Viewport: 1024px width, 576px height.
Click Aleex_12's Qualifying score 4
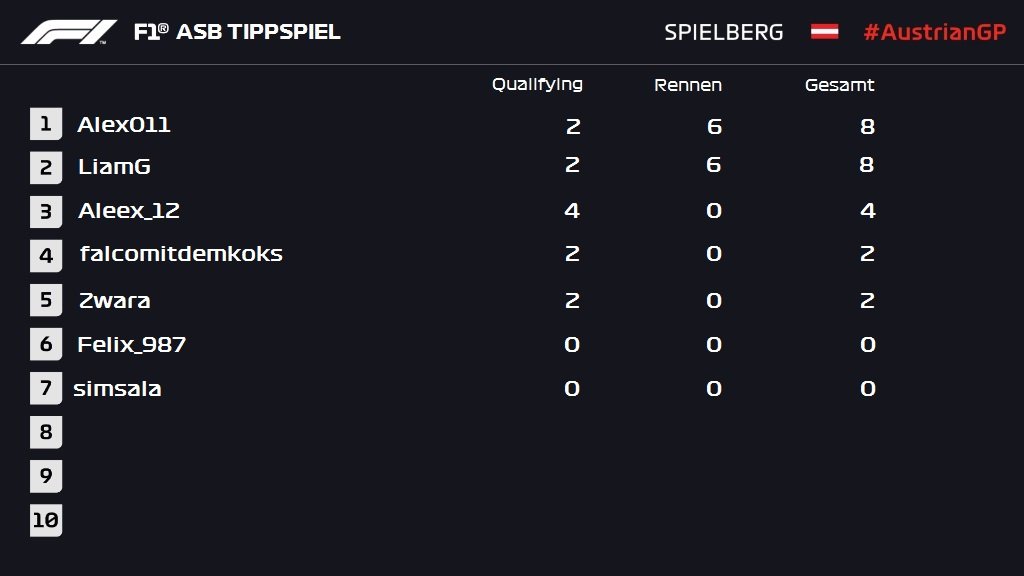[x=572, y=211]
